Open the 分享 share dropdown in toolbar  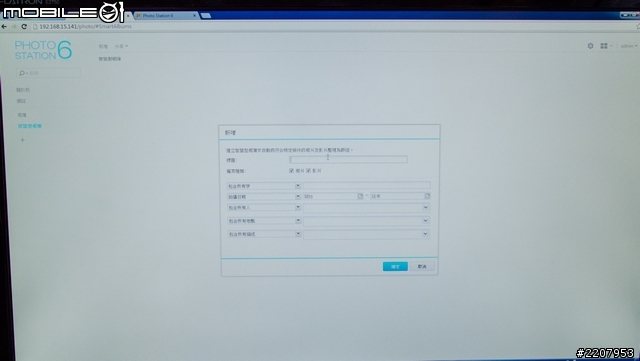point(121,47)
